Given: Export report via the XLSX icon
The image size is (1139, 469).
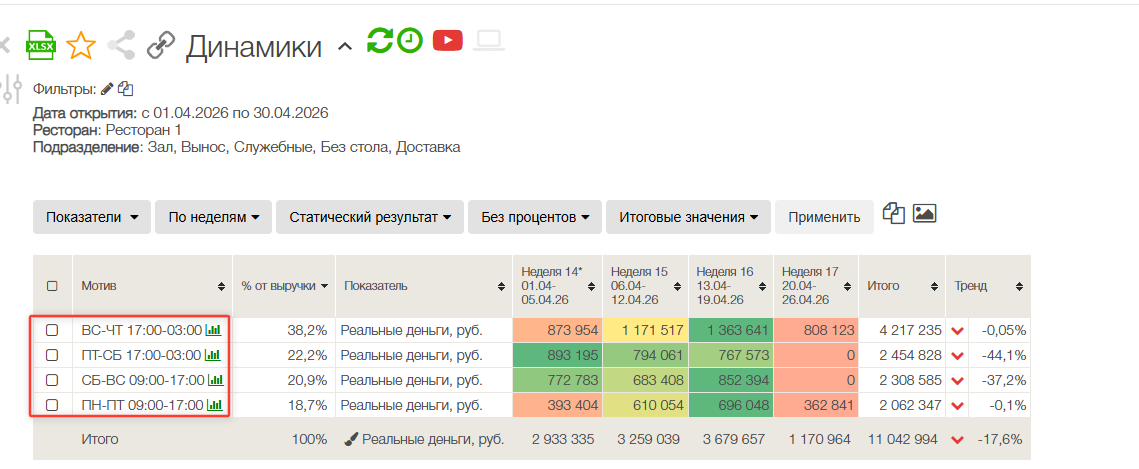Looking at the screenshot, I should [41, 46].
